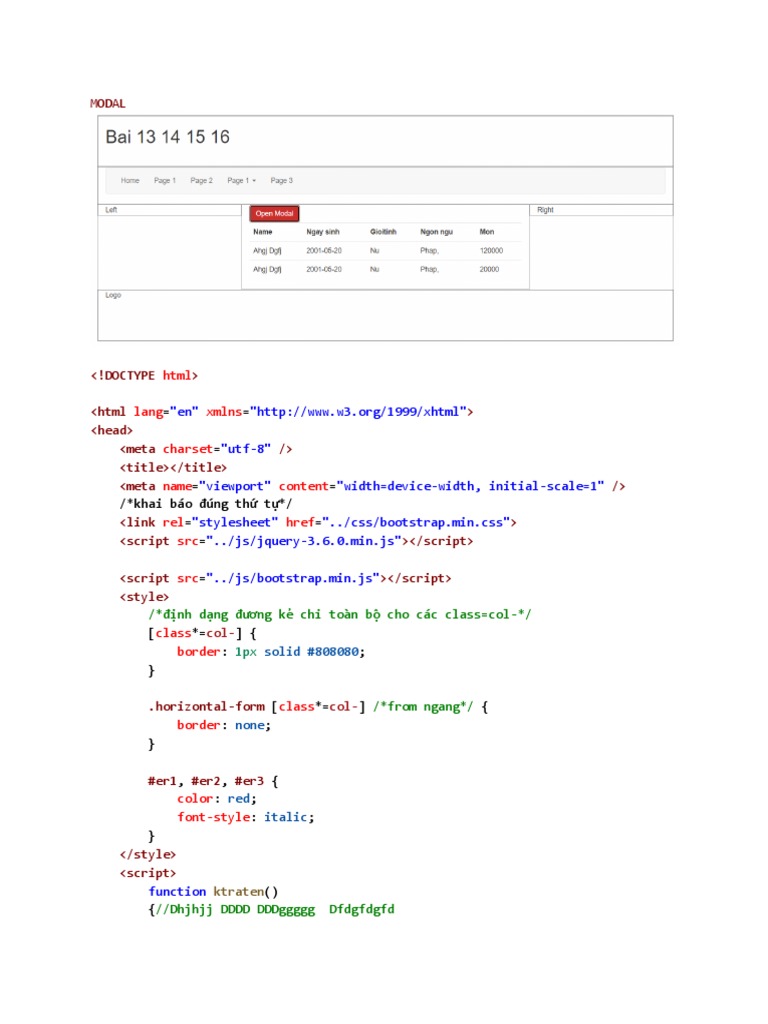Click the meta charset utf-8 line
Image resolution: width=768 pixels, height=1024 pixels.
coord(206,449)
